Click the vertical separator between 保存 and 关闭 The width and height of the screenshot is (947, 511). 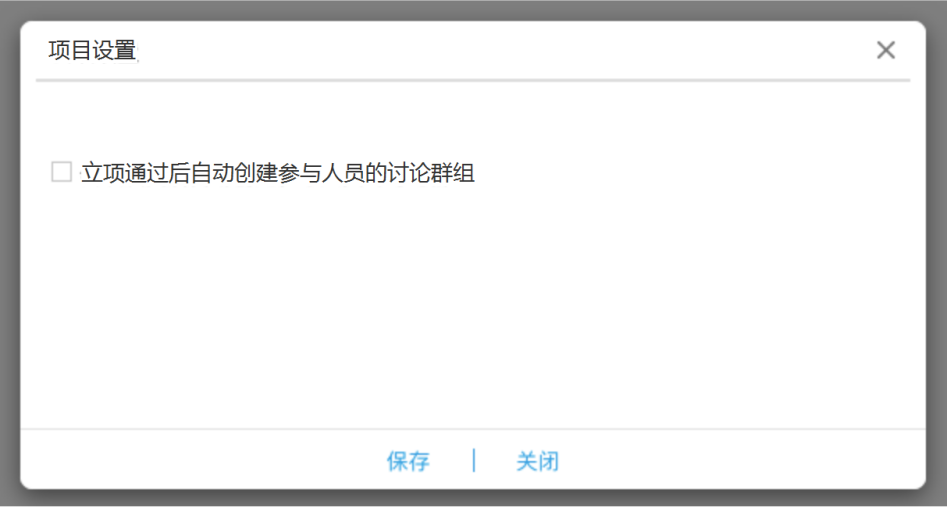pyautogui.click(x=474, y=460)
